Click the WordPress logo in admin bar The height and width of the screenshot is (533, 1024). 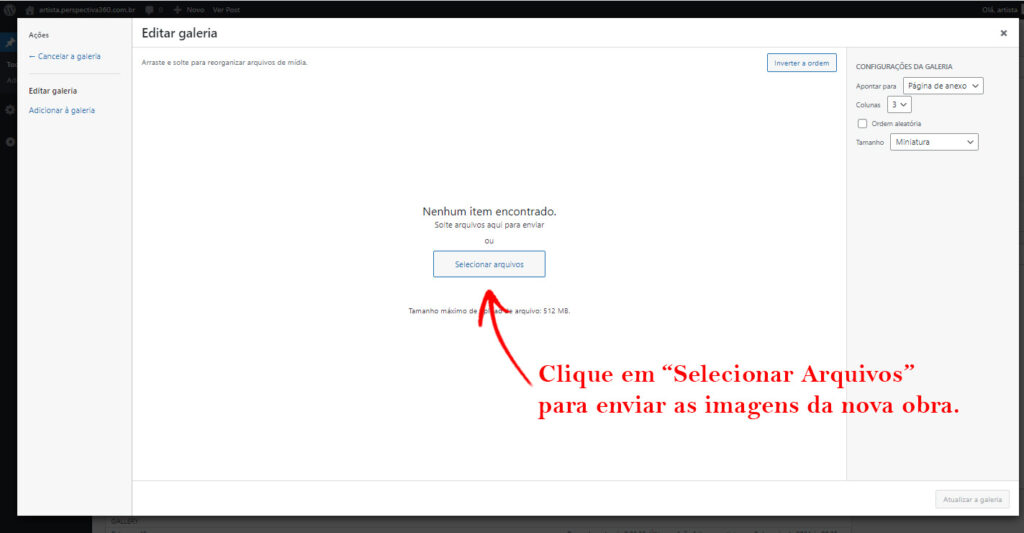(x=10, y=10)
